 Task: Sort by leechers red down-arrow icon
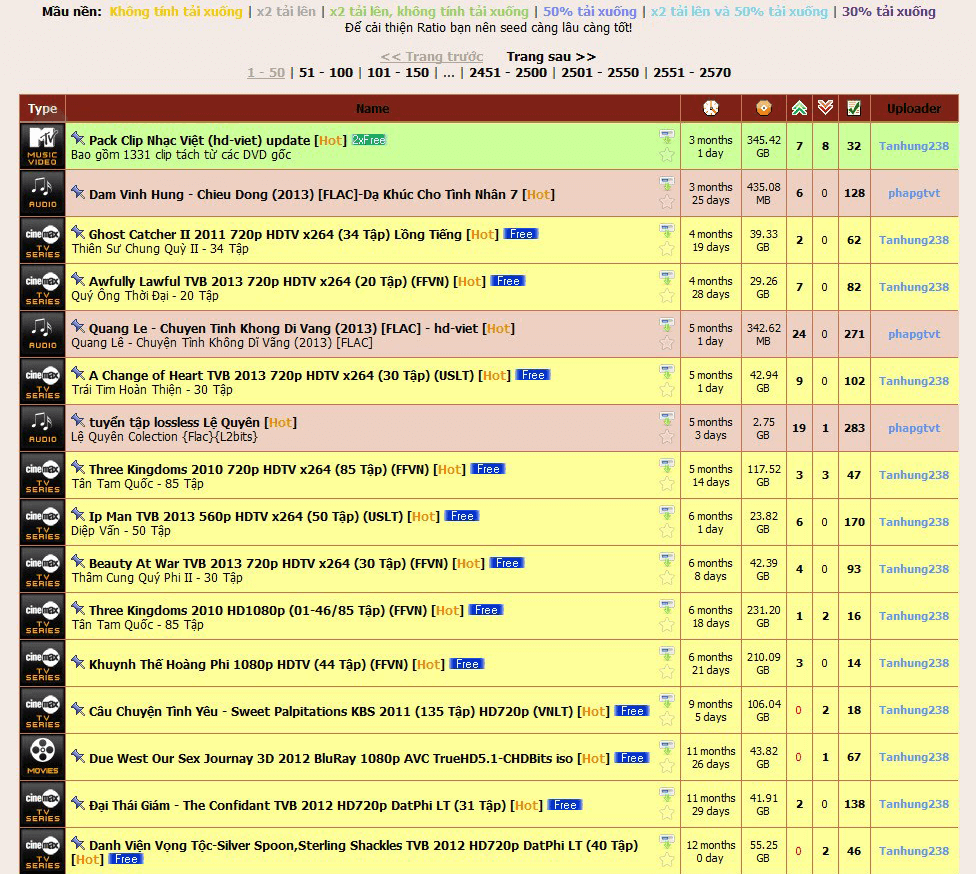point(825,108)
